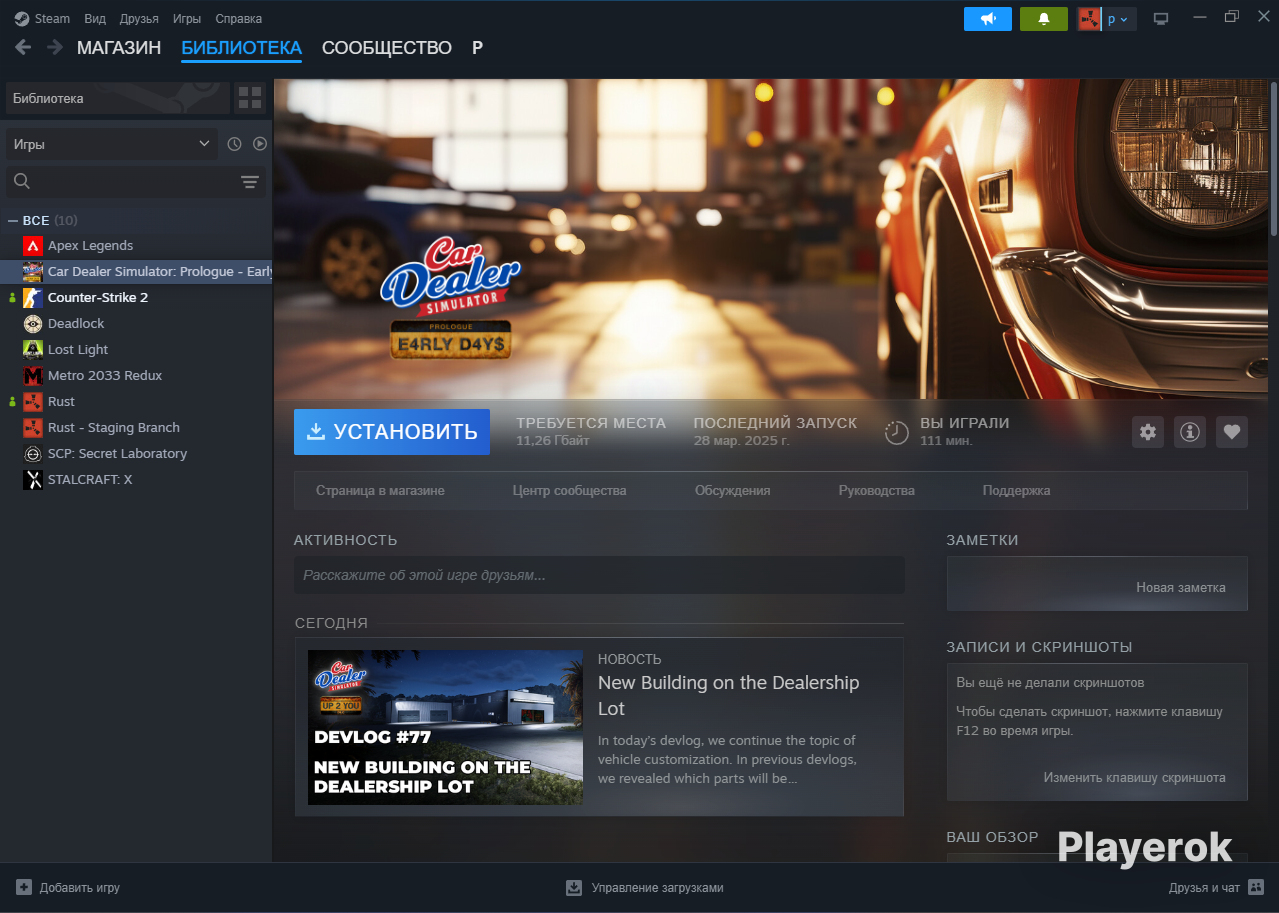Viewport: 1279px width, 913px height.
Task: Collapse the ВСЕ (10) games group
Action: click(13, 220)
